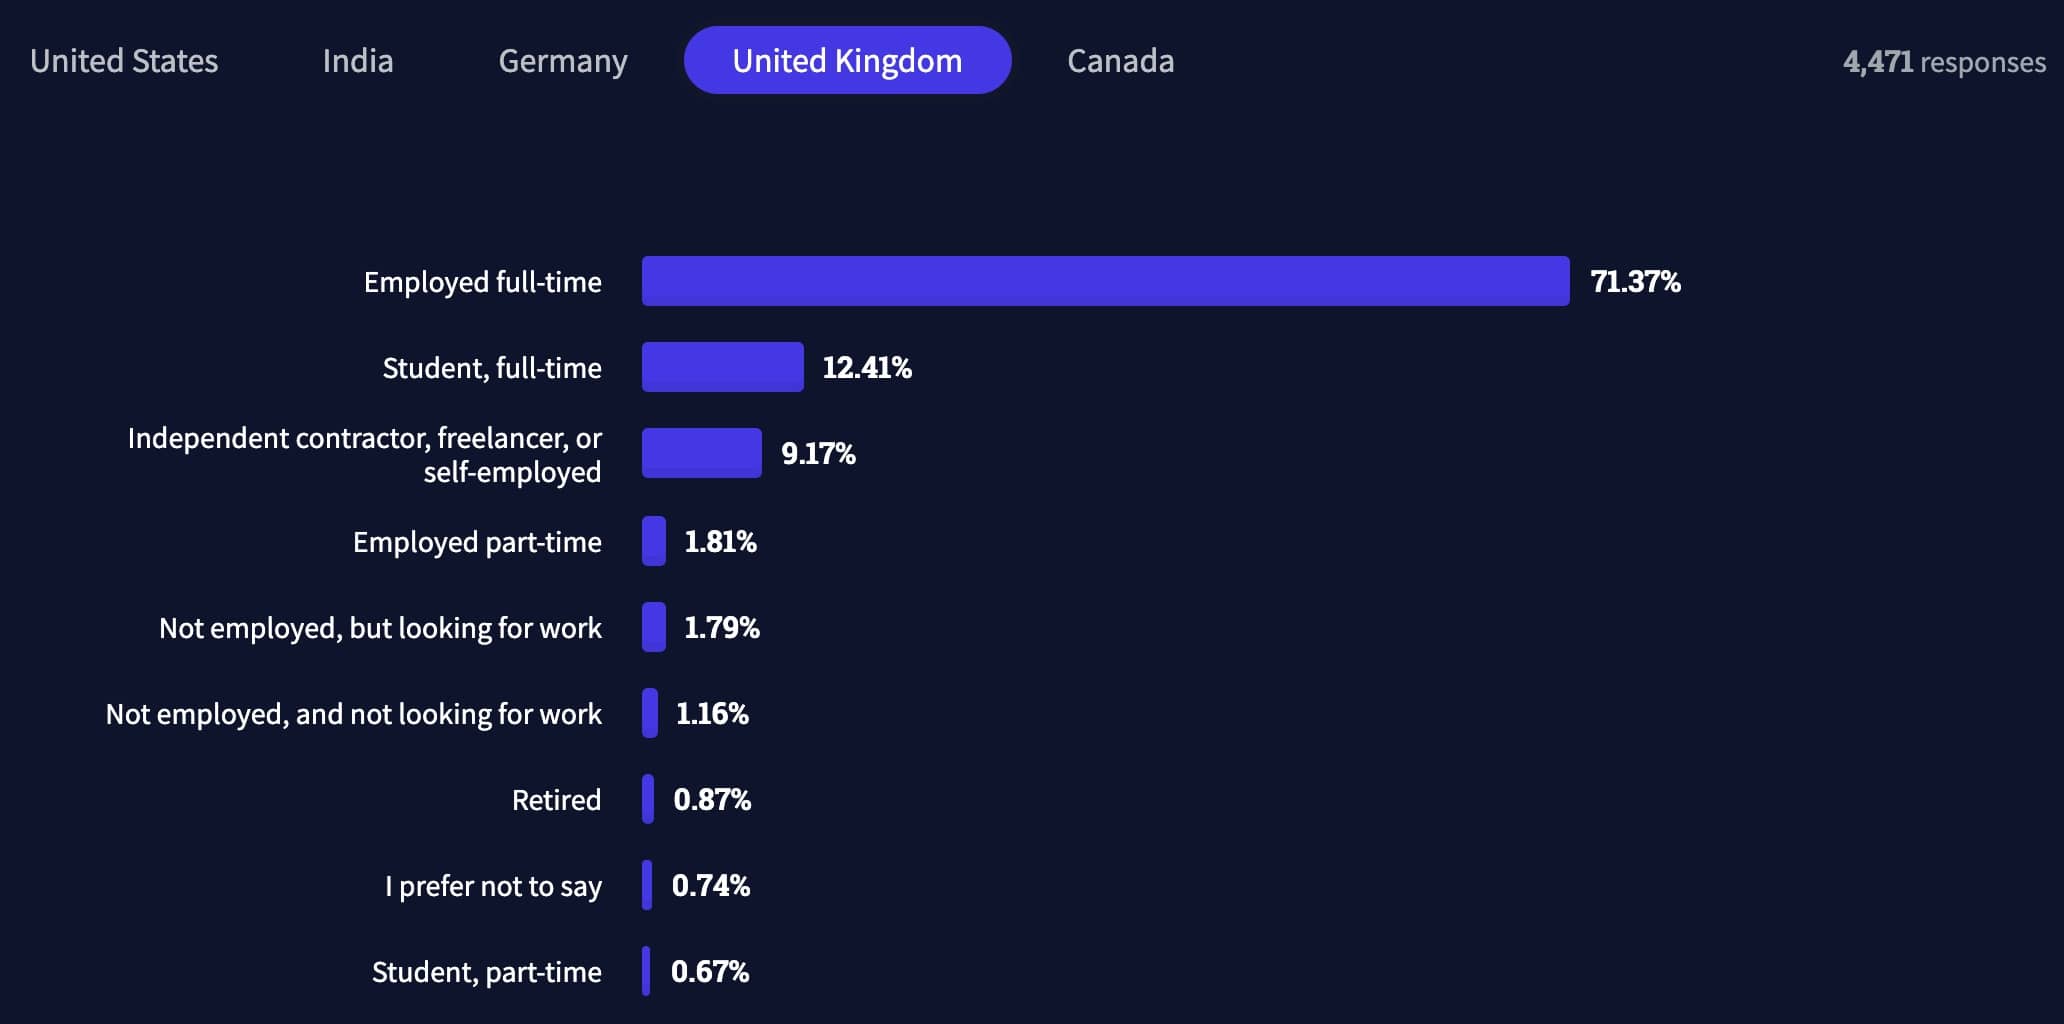Click the 0.67% percentage value
Viewport: 2064px width, 1024px height.
coord(709,972)
